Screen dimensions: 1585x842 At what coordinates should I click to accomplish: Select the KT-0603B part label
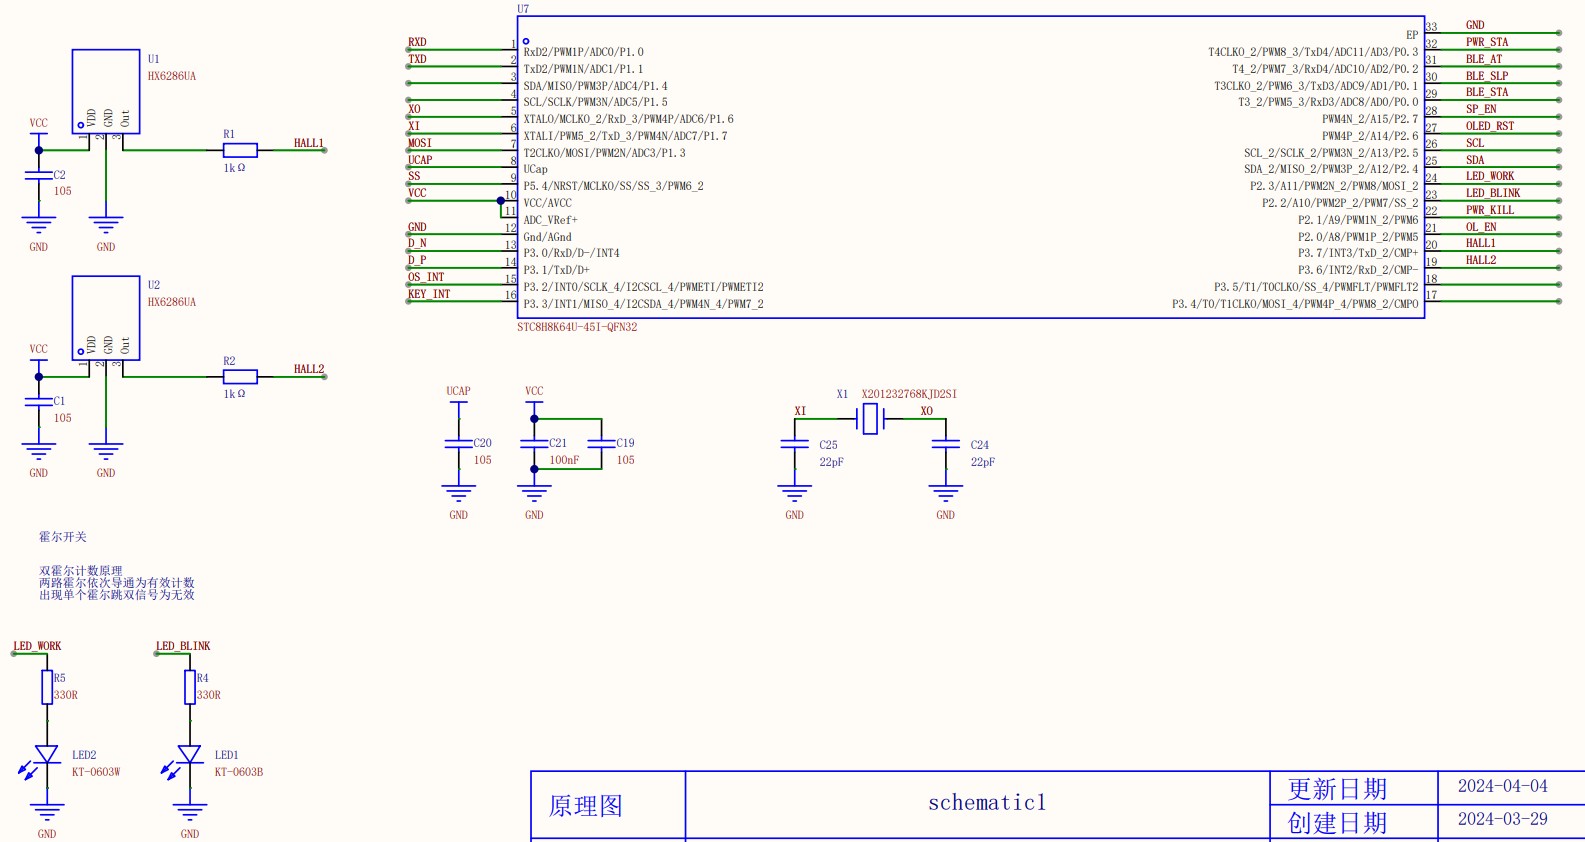(x=239, y=772)
